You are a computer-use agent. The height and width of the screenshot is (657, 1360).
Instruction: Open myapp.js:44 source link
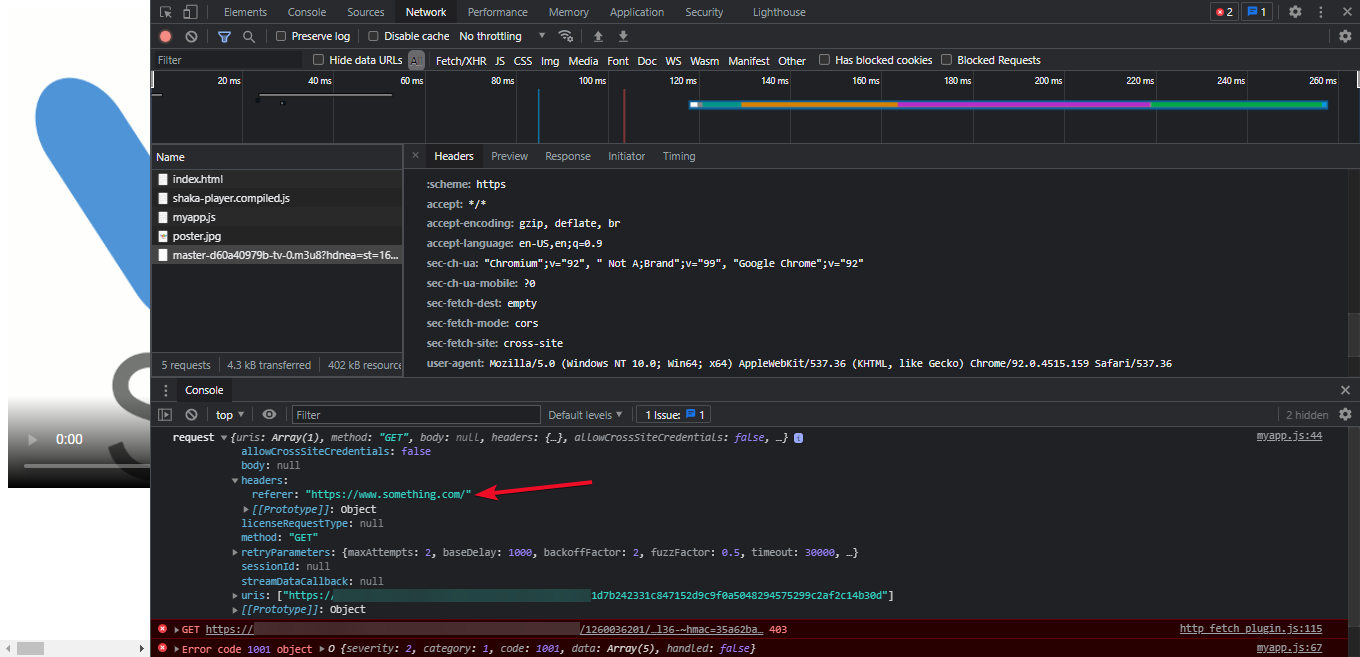tap(1289, 436)
